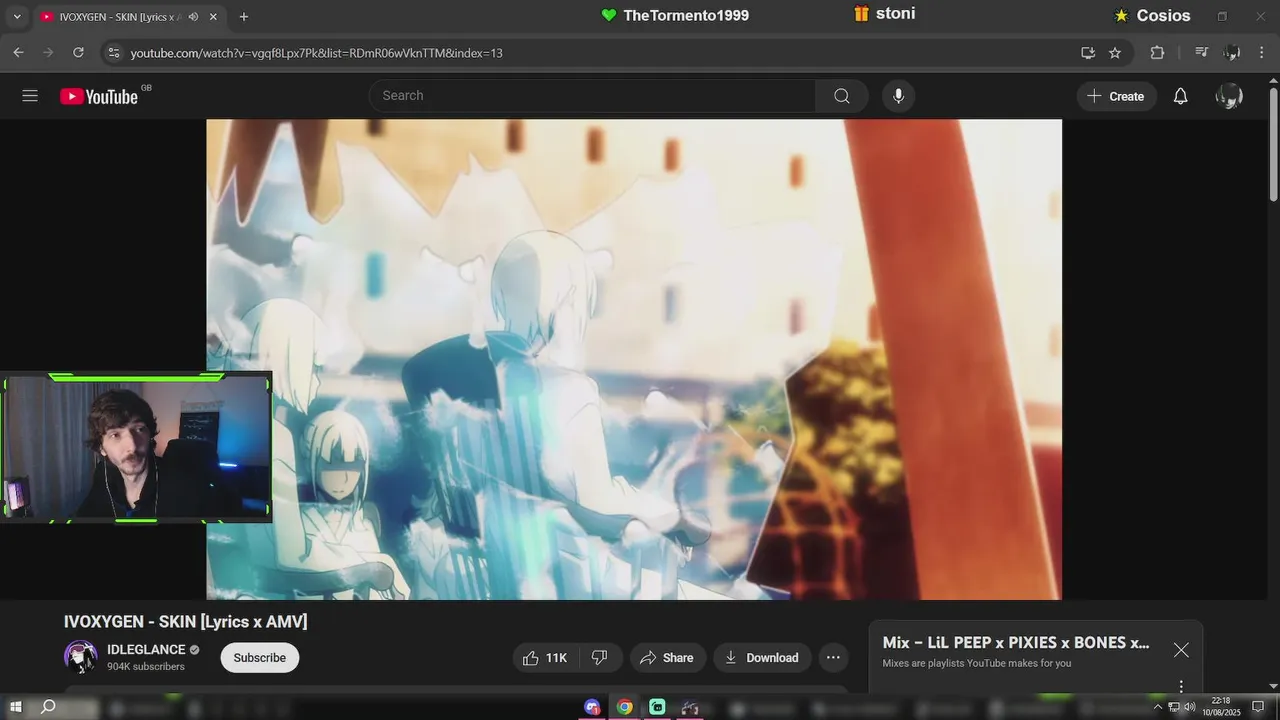This screenshot has width=1280, height=720.
Task: View site information icon in address bar
Action: [x=113, y=53]
